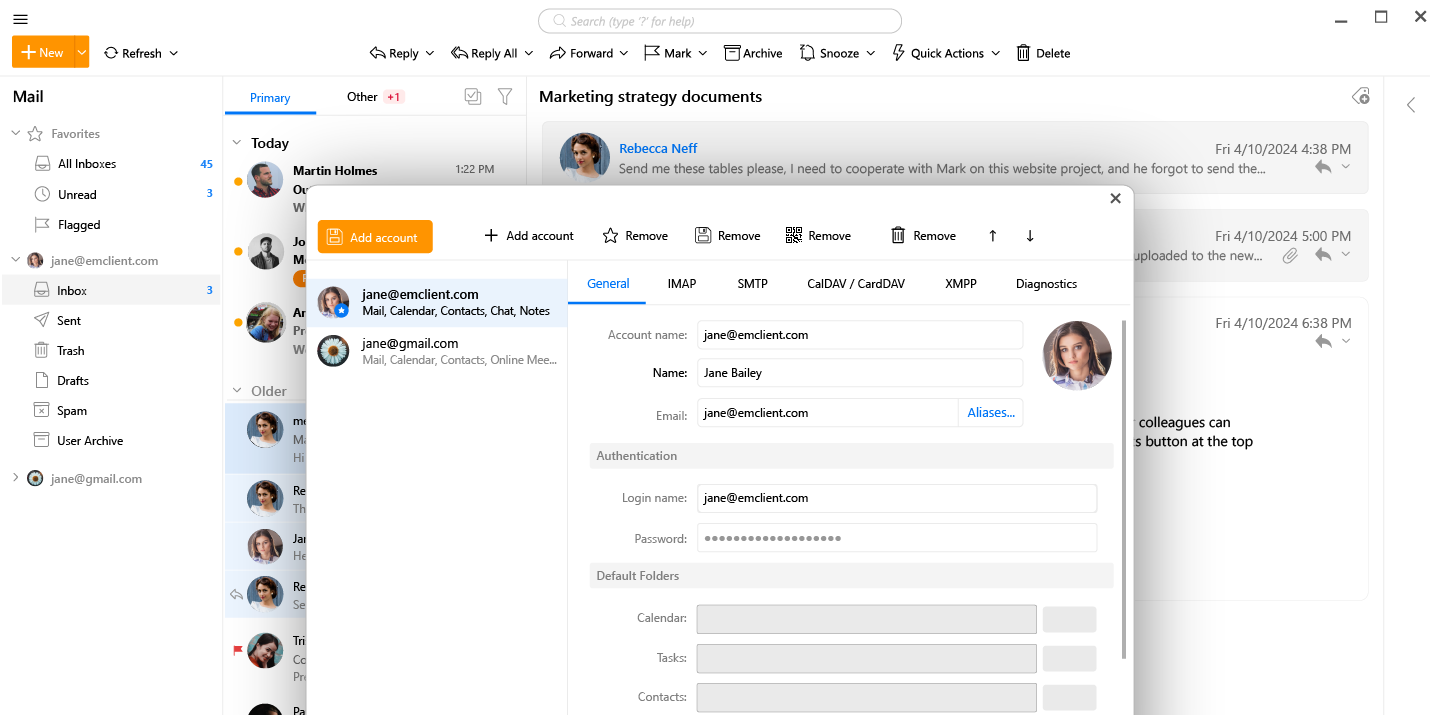Open the Diagnostics tab
Image resolution: width=1430 pixels, height=715 pixels.
point(1046,284)
